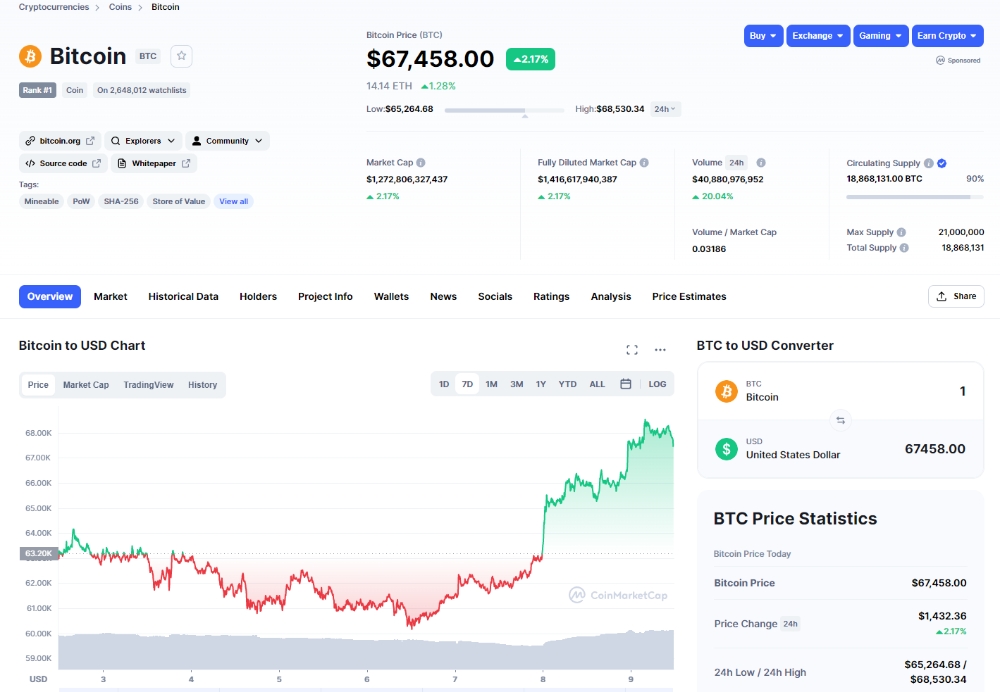Open the Price Estimates tab
The height and width of the screenshot is (692, 1000).
pyautogui.click(x=689, y=297)
